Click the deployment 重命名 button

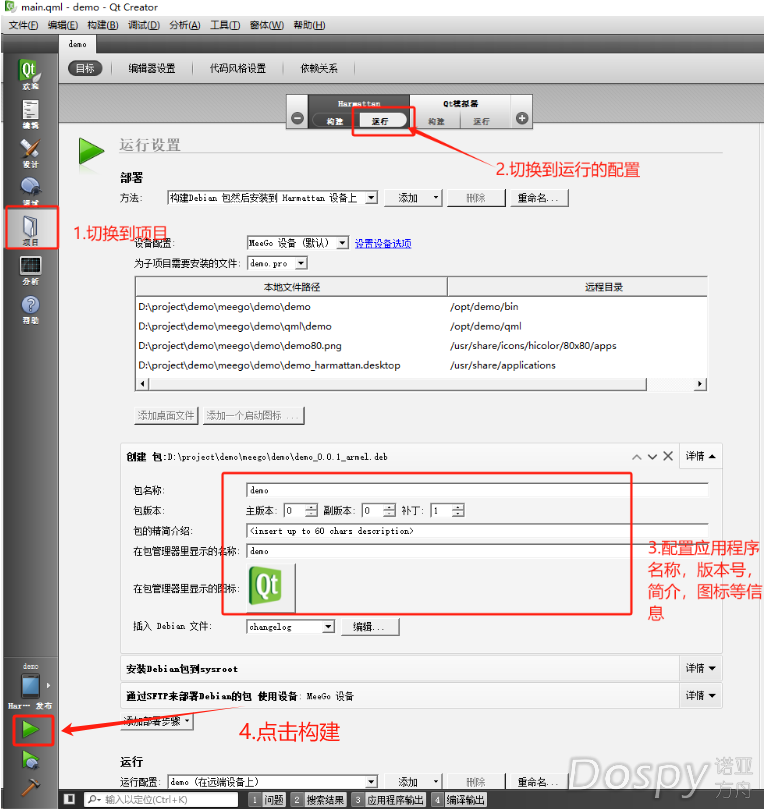pyautogui.click(x=539, y=198)
